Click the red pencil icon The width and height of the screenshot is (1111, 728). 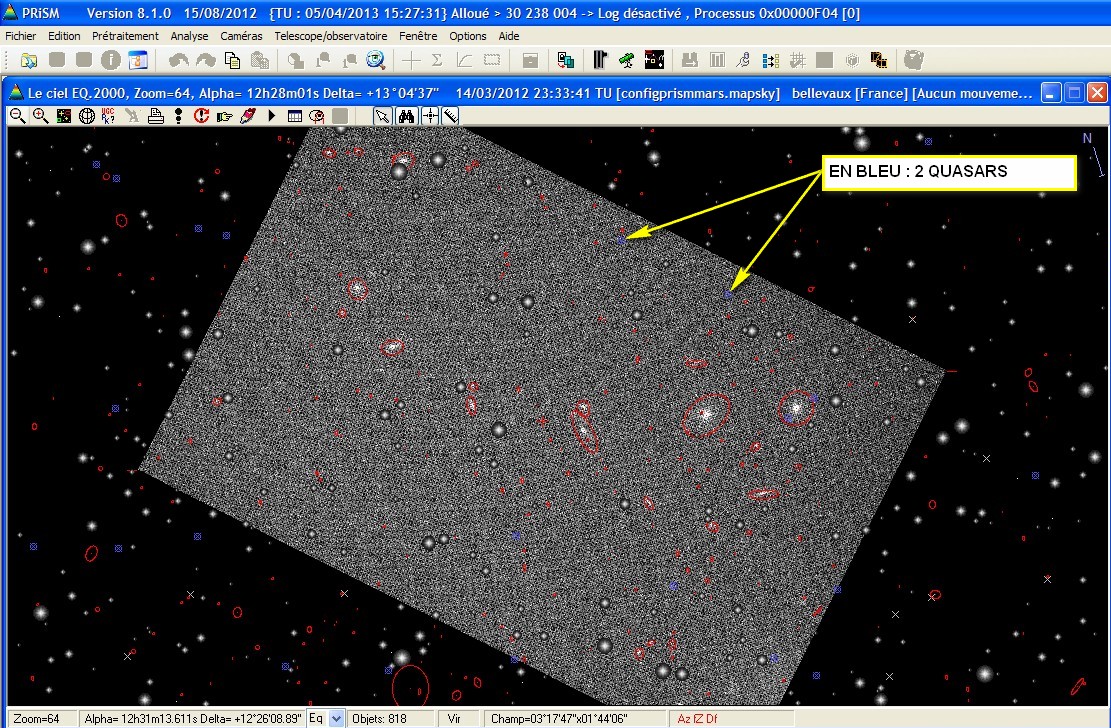248,116
